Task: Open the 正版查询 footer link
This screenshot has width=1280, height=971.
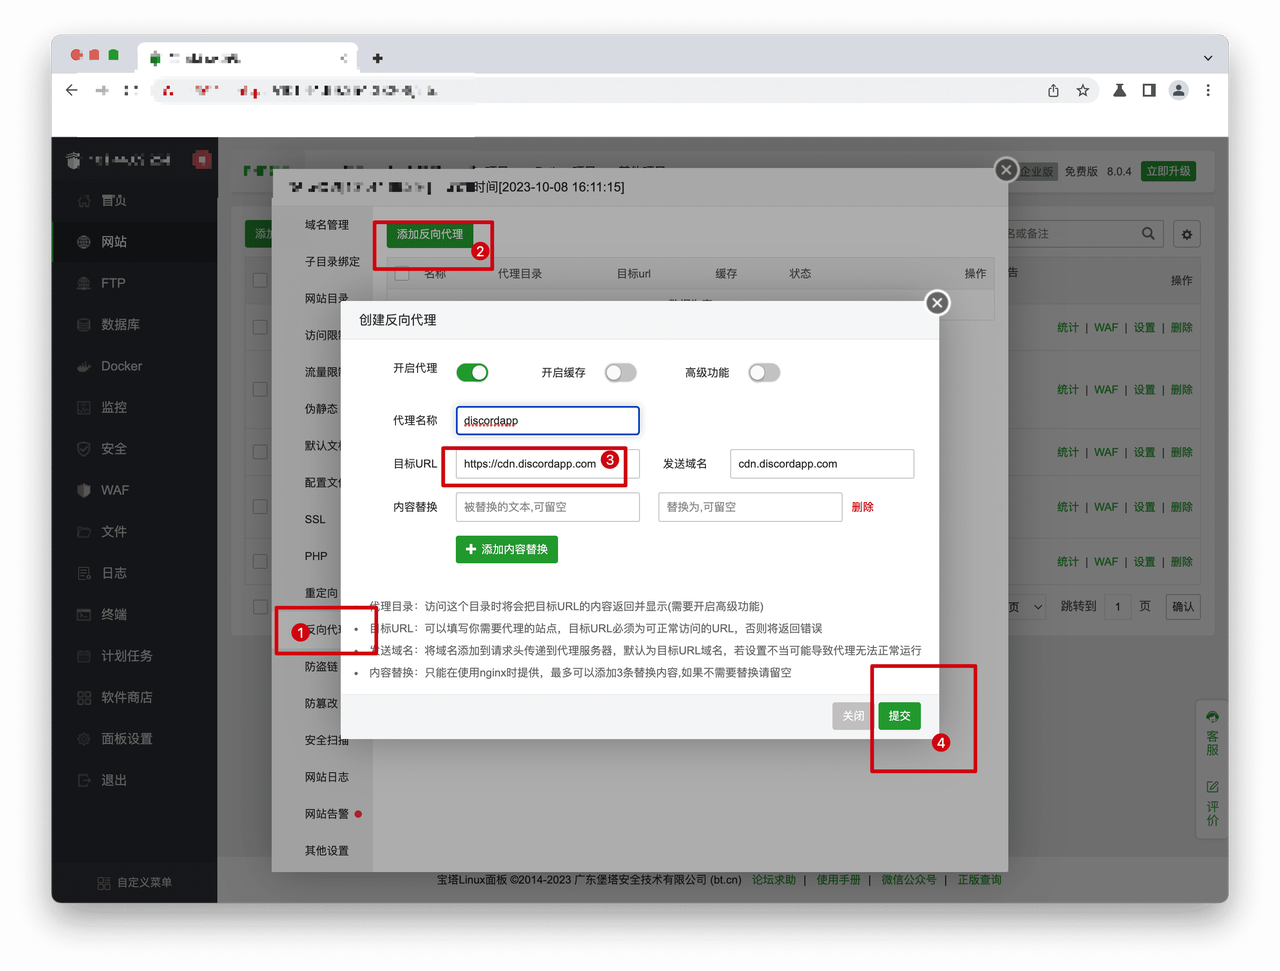Action: [x=979, y=880]
